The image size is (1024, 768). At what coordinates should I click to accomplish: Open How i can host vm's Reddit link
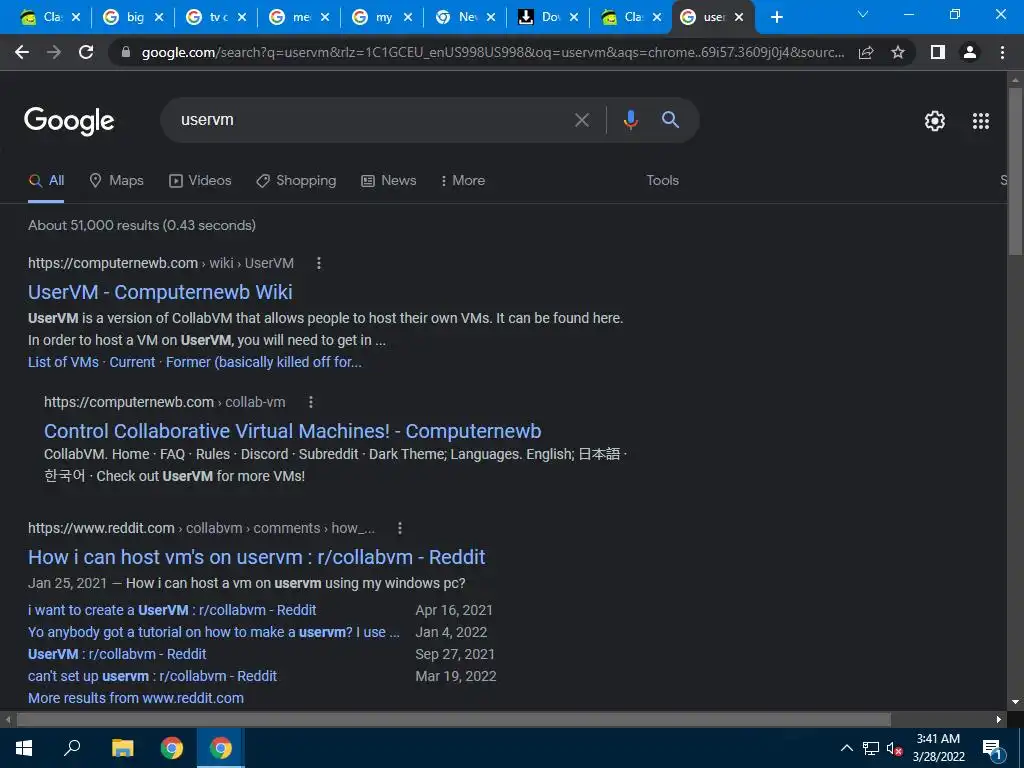(x=257, y=558)
